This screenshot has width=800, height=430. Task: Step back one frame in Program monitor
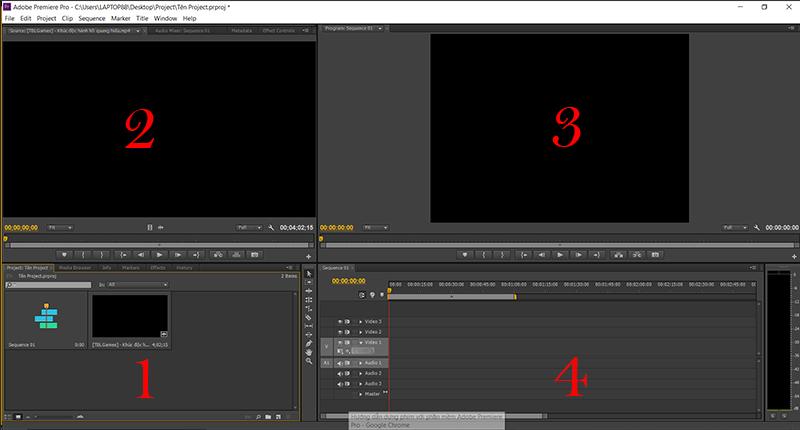541,255
